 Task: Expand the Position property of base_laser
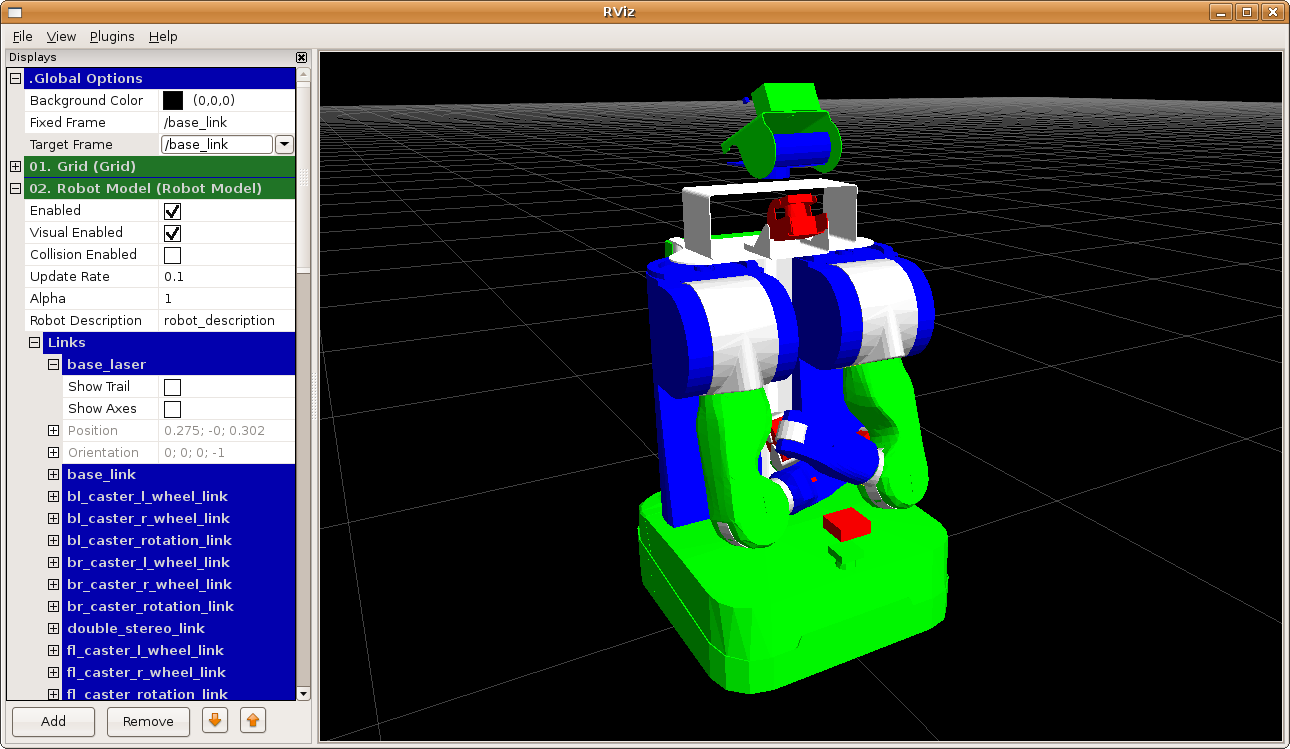53,430
